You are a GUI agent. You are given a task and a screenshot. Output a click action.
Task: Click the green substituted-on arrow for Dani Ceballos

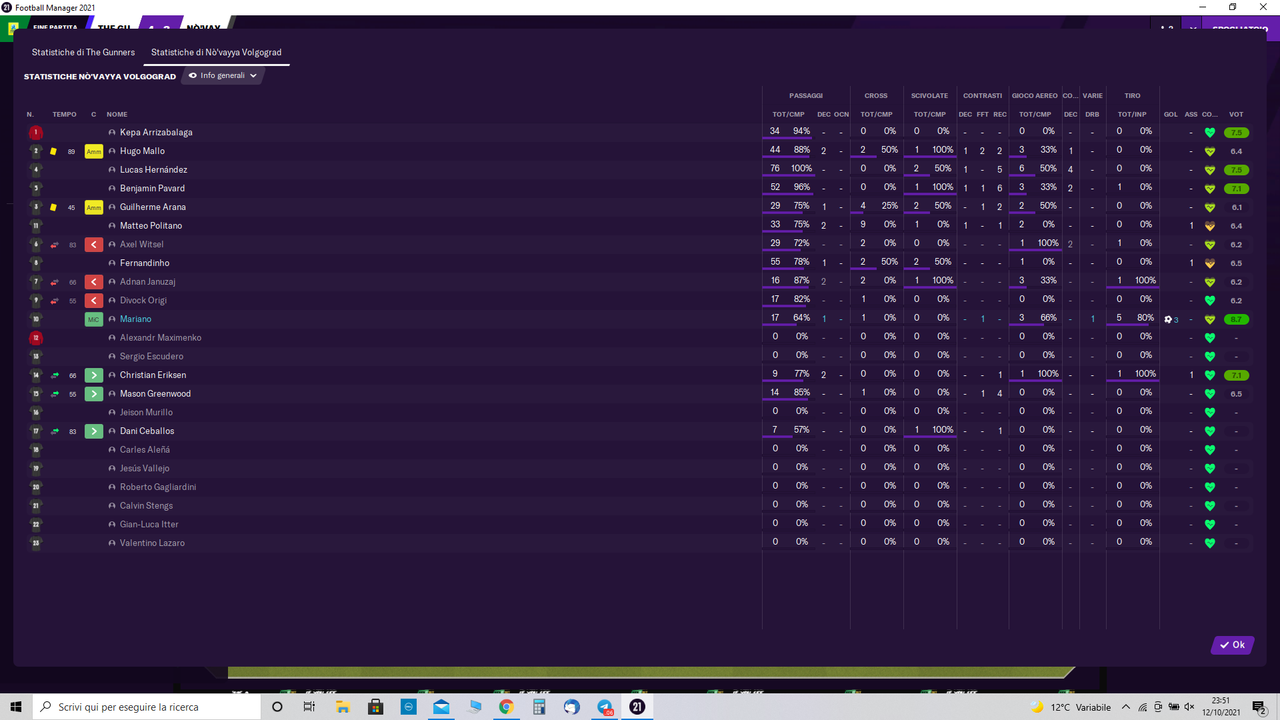[94, 431]
